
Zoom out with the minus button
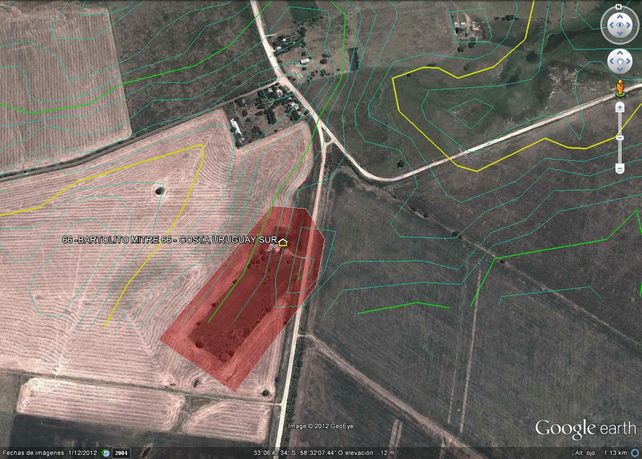click(620, 168)
